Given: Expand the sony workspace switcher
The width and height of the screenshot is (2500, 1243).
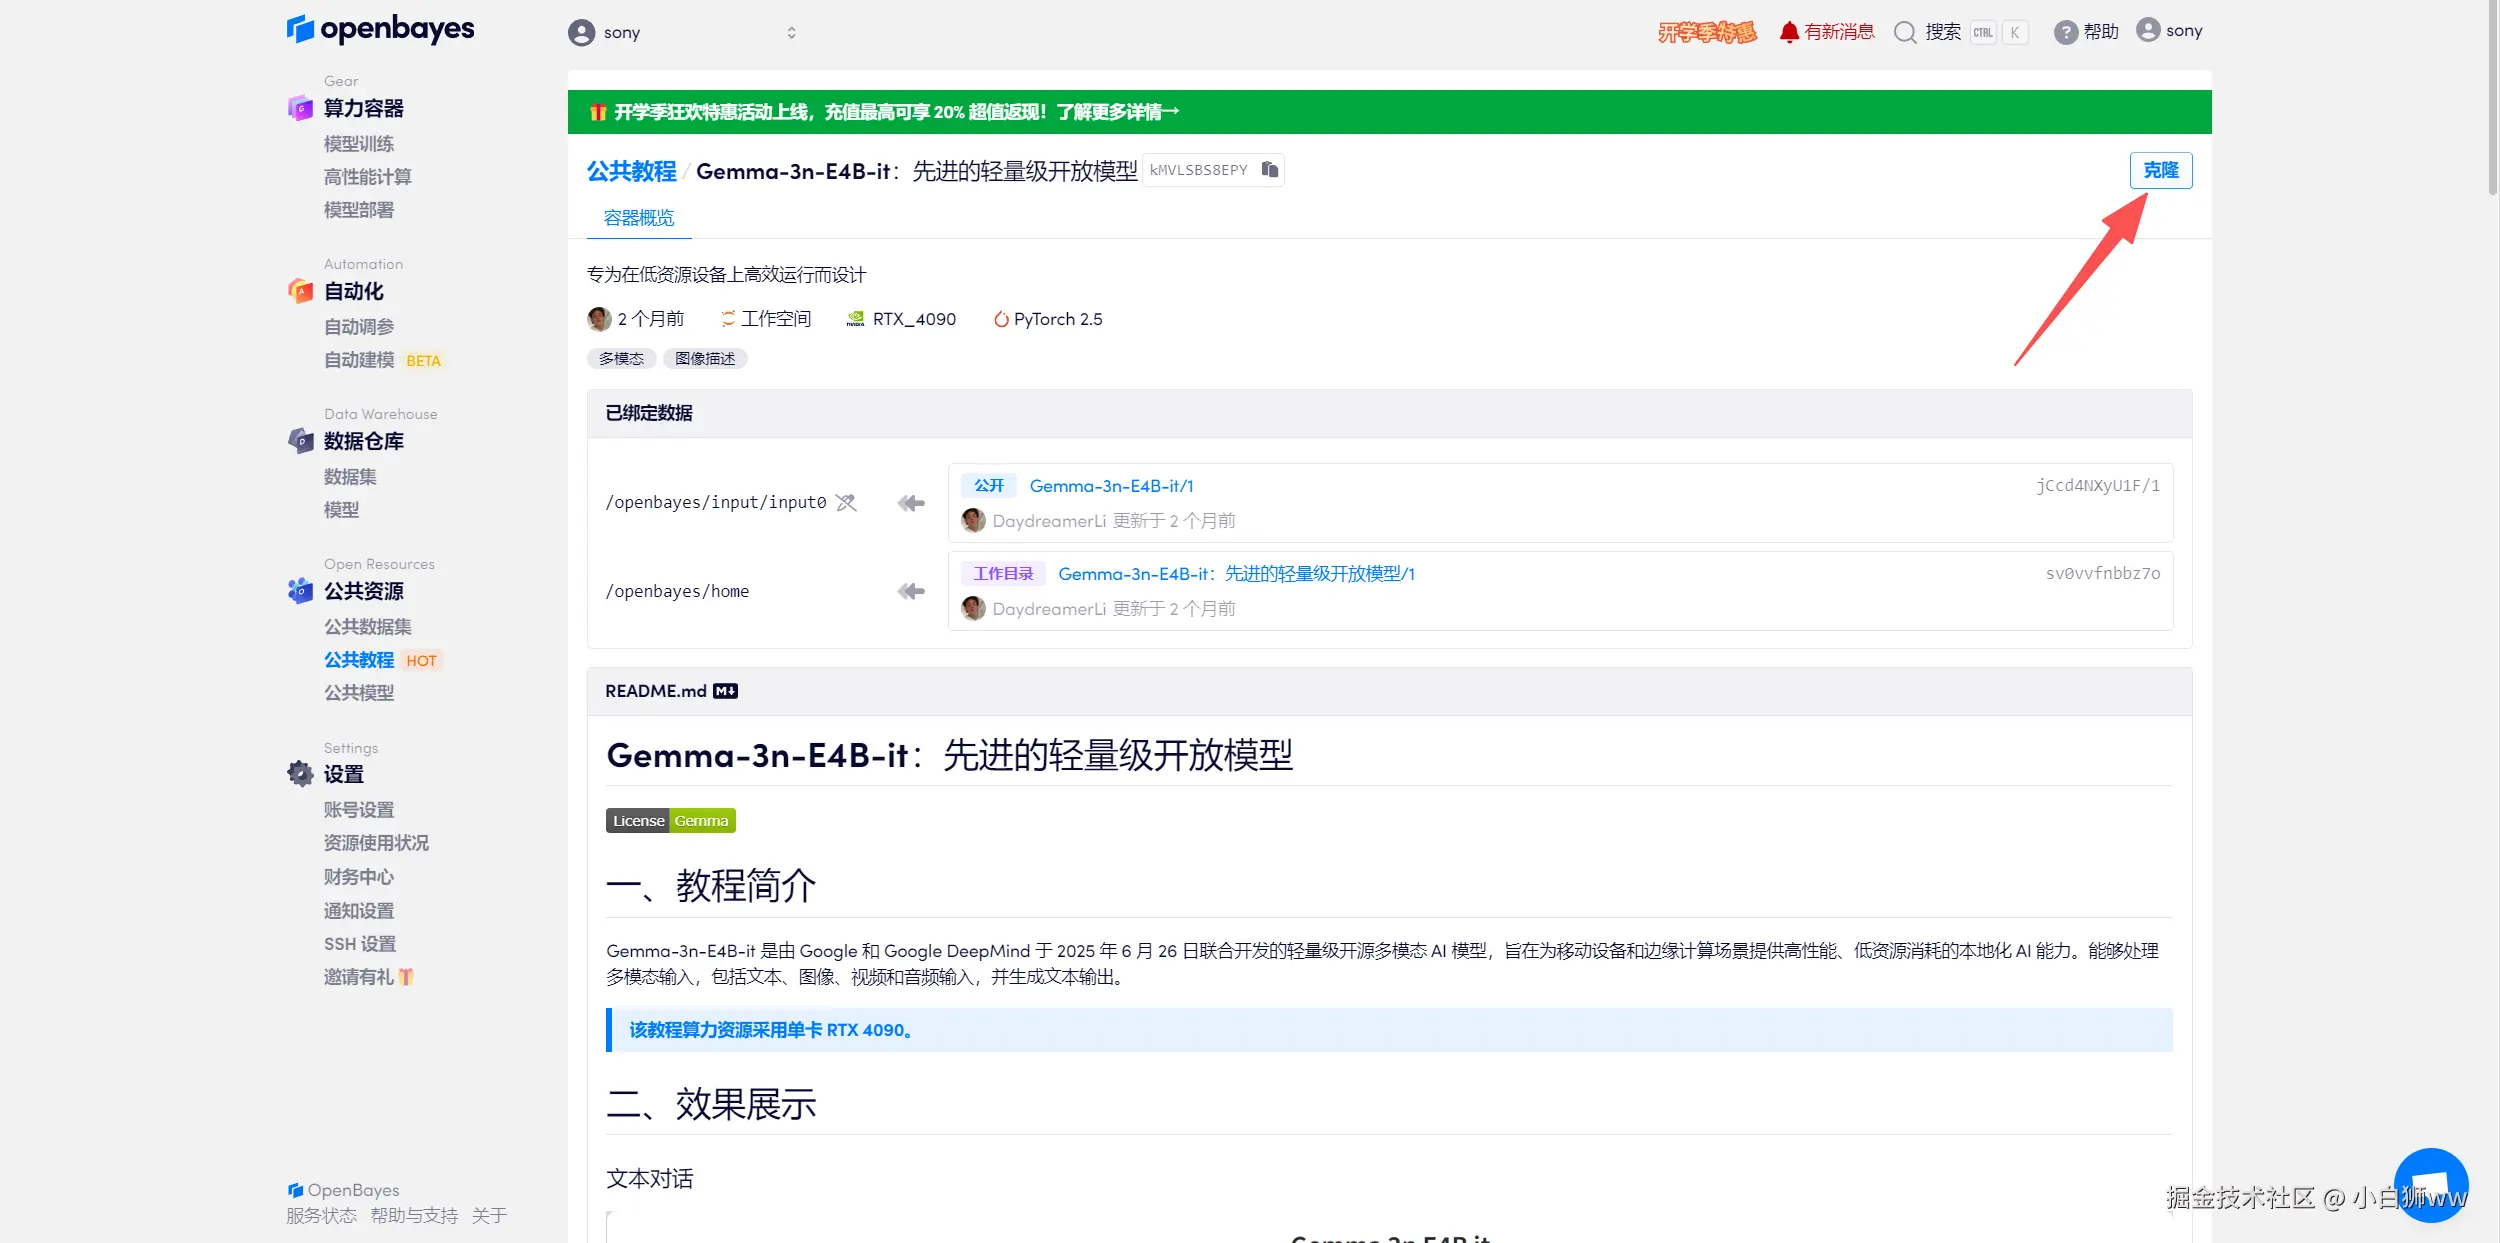Looking at the screenshot, I should click(791, 33).
